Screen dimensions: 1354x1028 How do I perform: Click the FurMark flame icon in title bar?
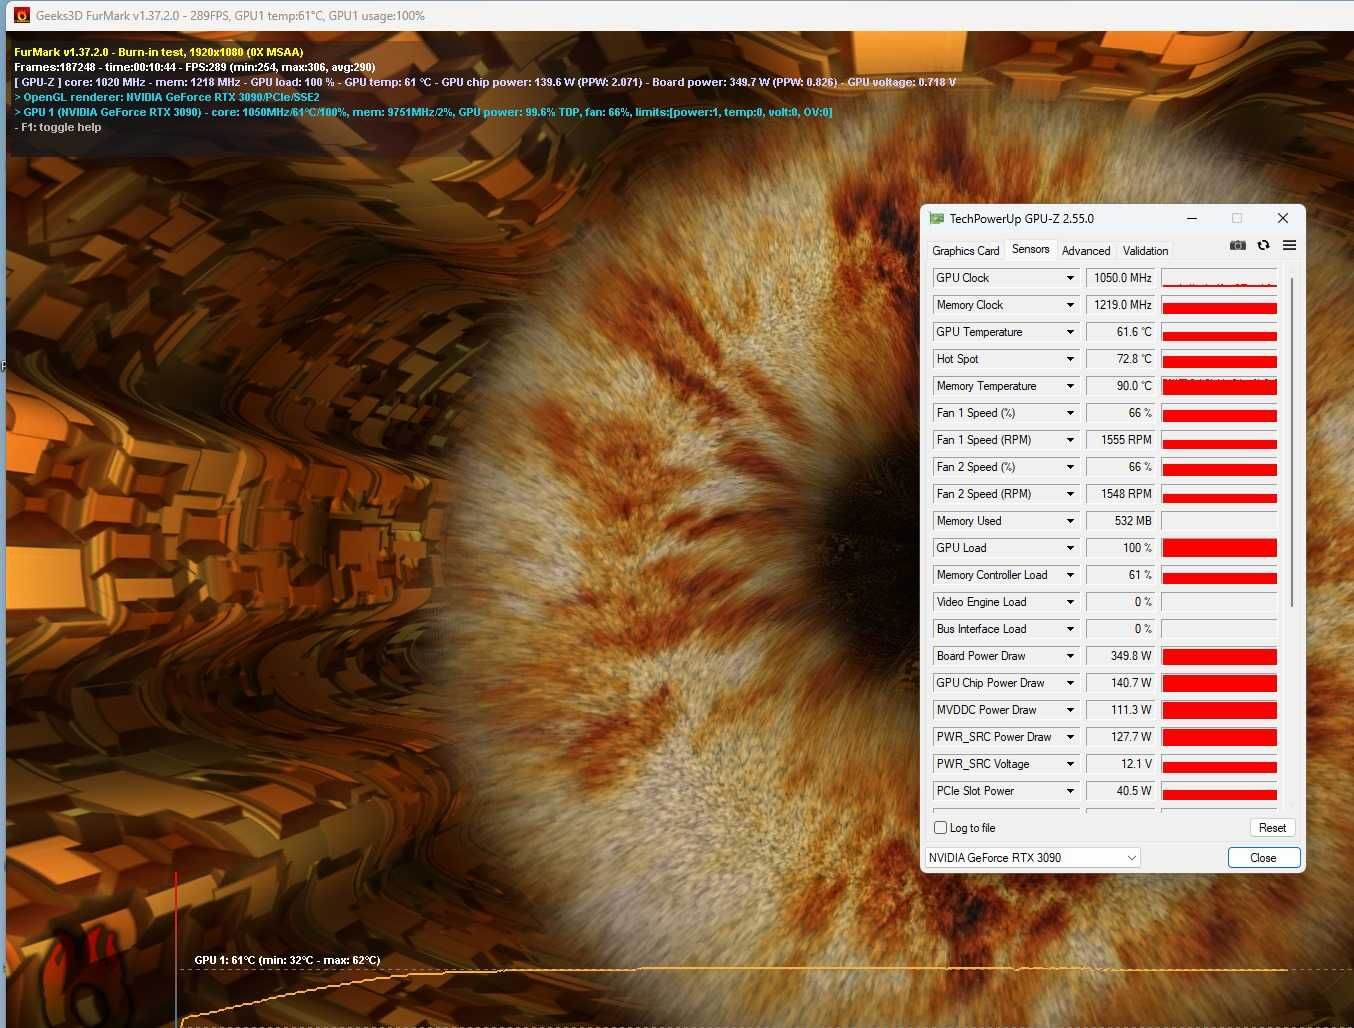(22, 15)
